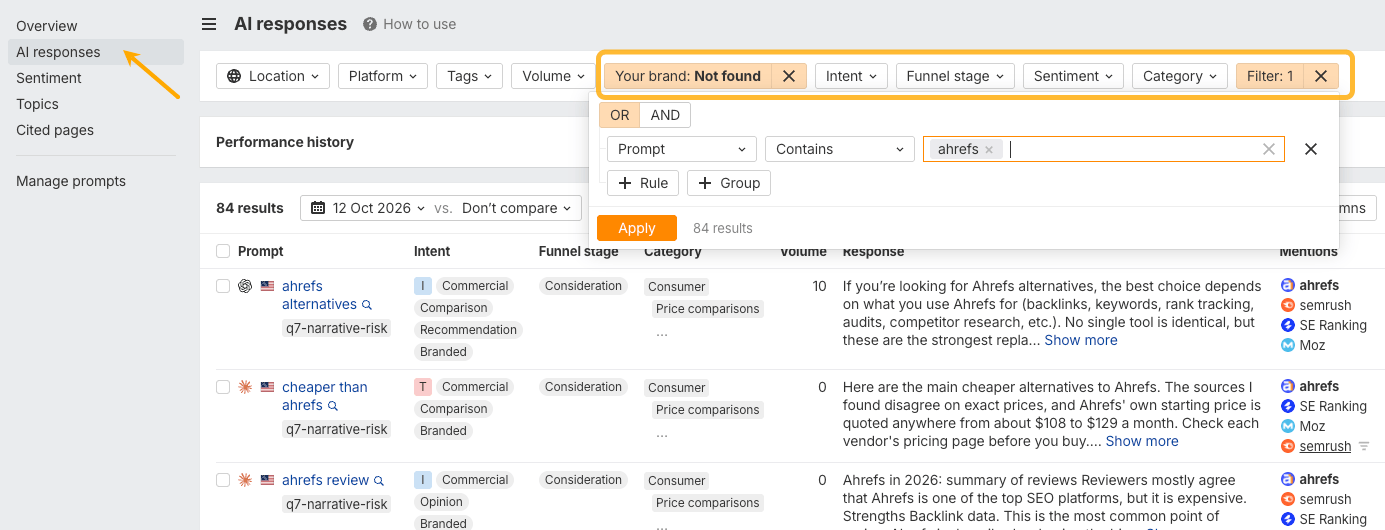The image size is (1385, 530).
Task: Check the ahrefs alternatives row checkbox
Action: point(223,286)
